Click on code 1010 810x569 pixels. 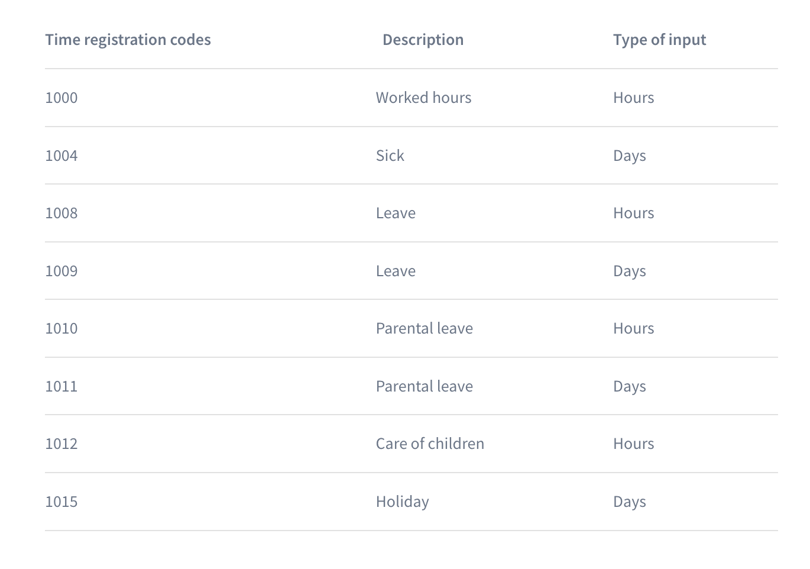[x=61, y=329]
